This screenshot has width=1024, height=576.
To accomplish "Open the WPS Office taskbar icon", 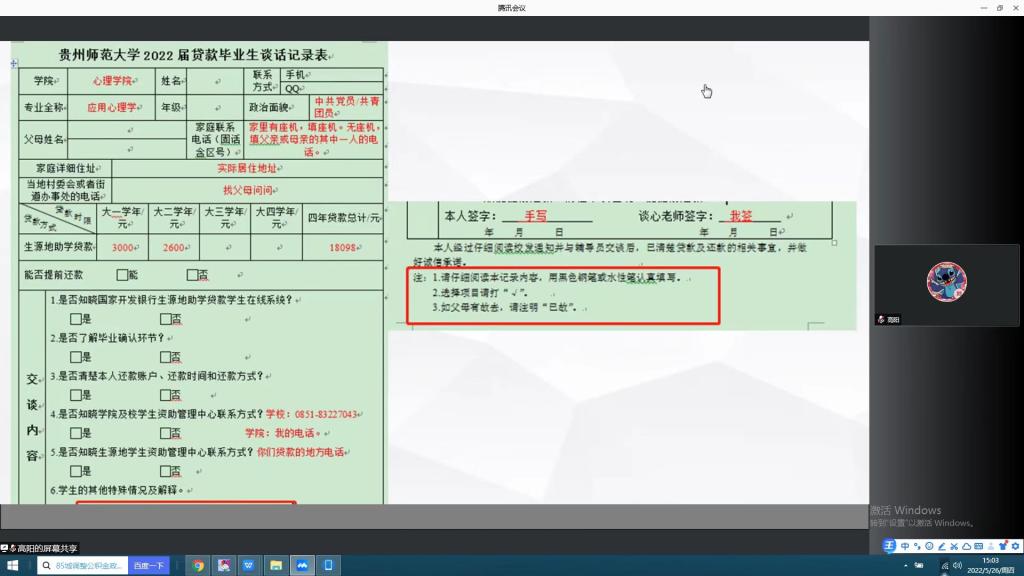I will [249, 566].
